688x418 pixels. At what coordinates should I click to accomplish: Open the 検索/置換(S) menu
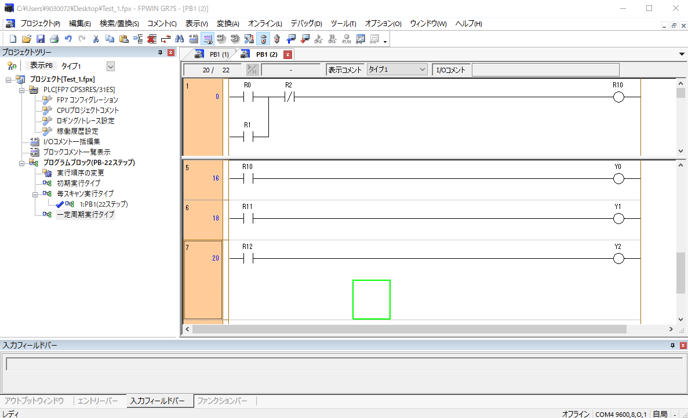[x=119, y=24]
